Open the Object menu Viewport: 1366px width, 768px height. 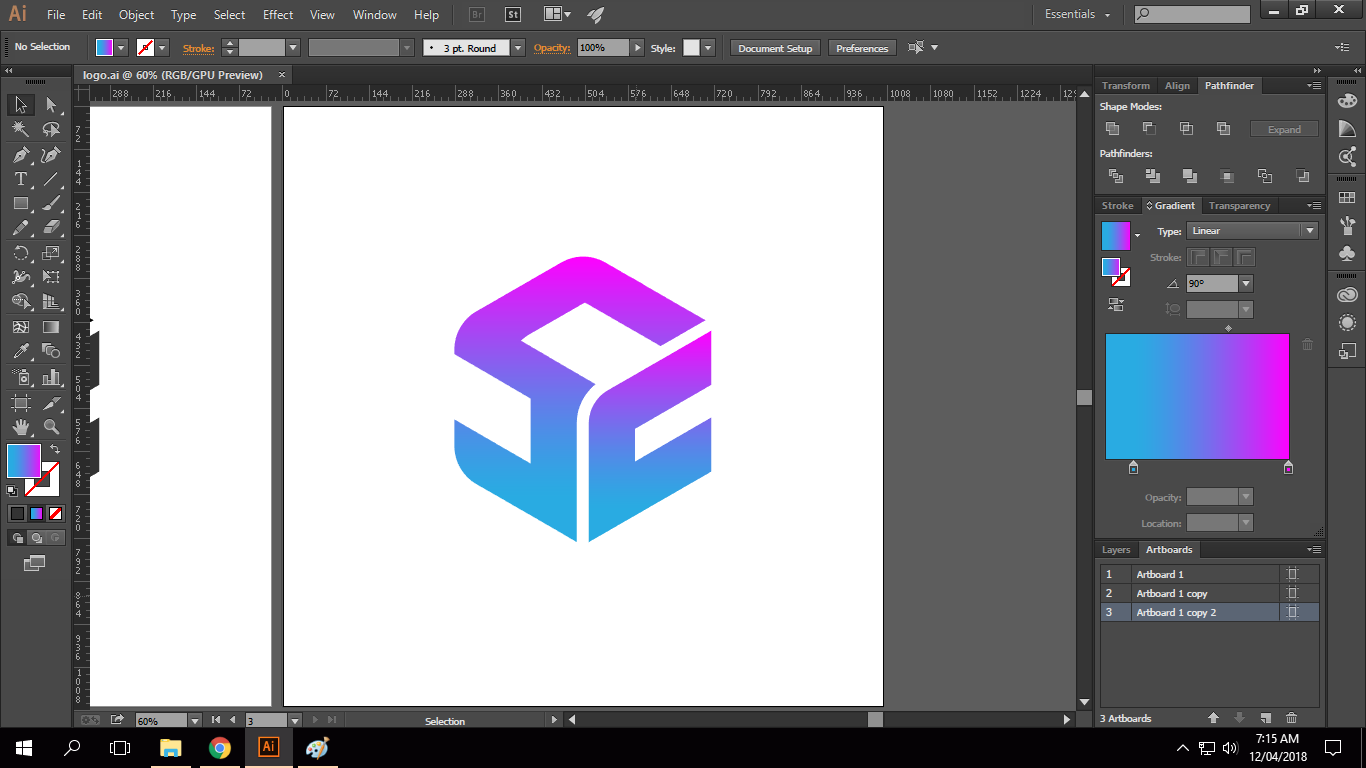136,15
